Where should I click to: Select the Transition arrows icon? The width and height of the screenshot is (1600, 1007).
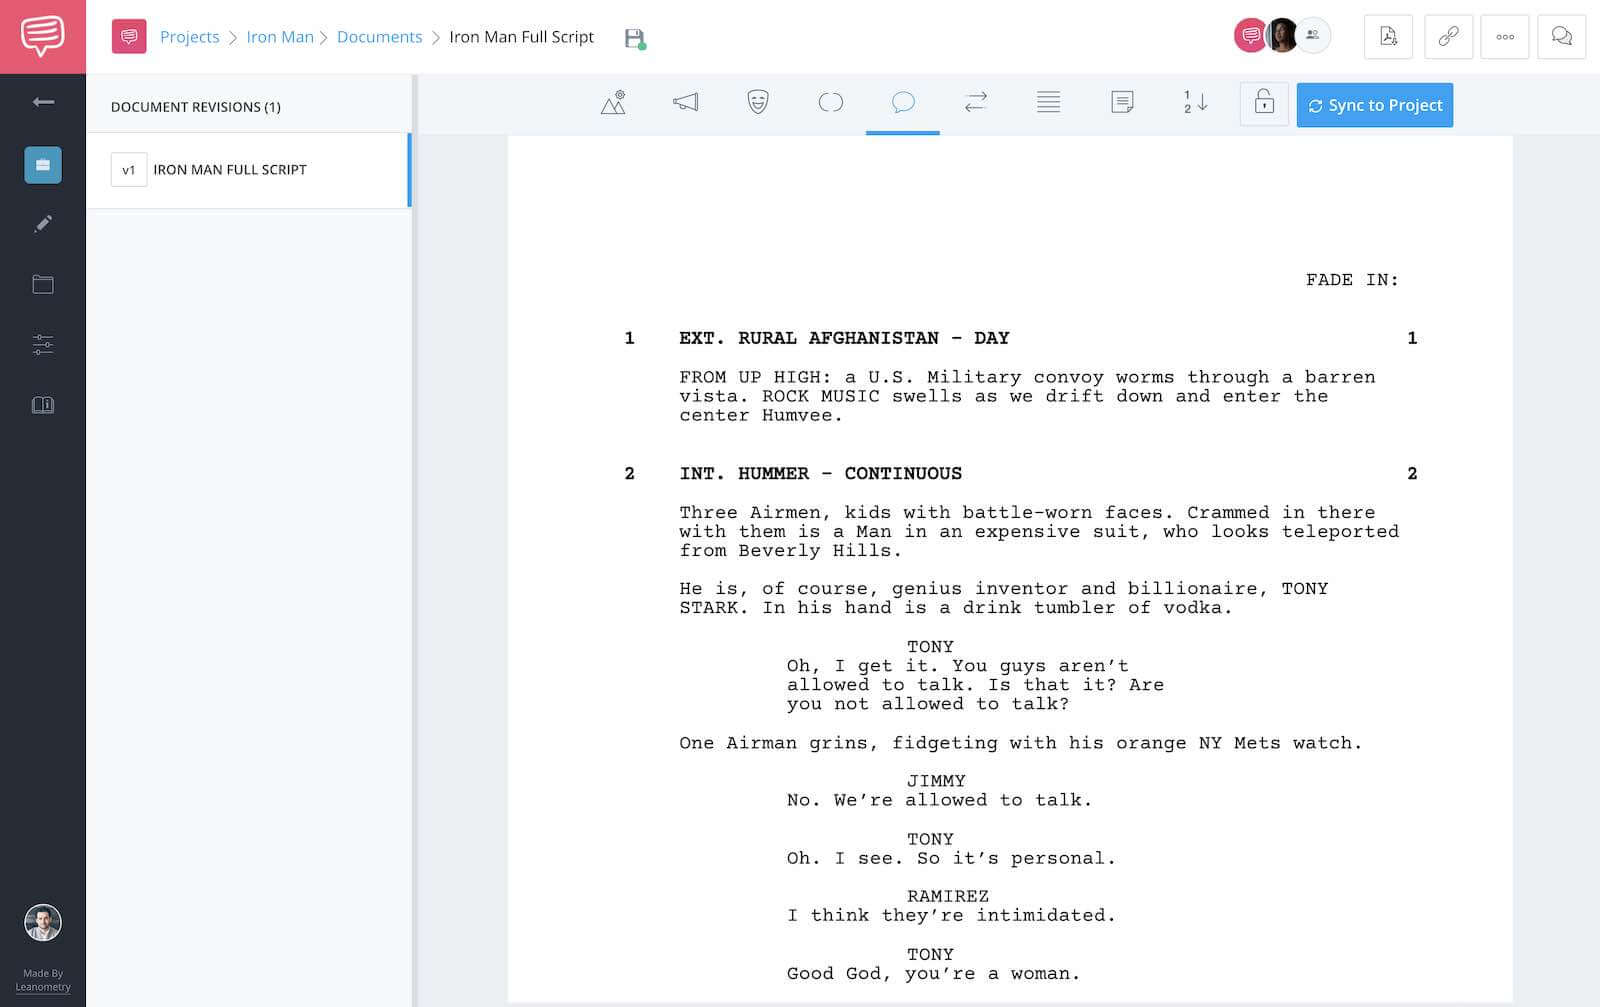[976, 102]
